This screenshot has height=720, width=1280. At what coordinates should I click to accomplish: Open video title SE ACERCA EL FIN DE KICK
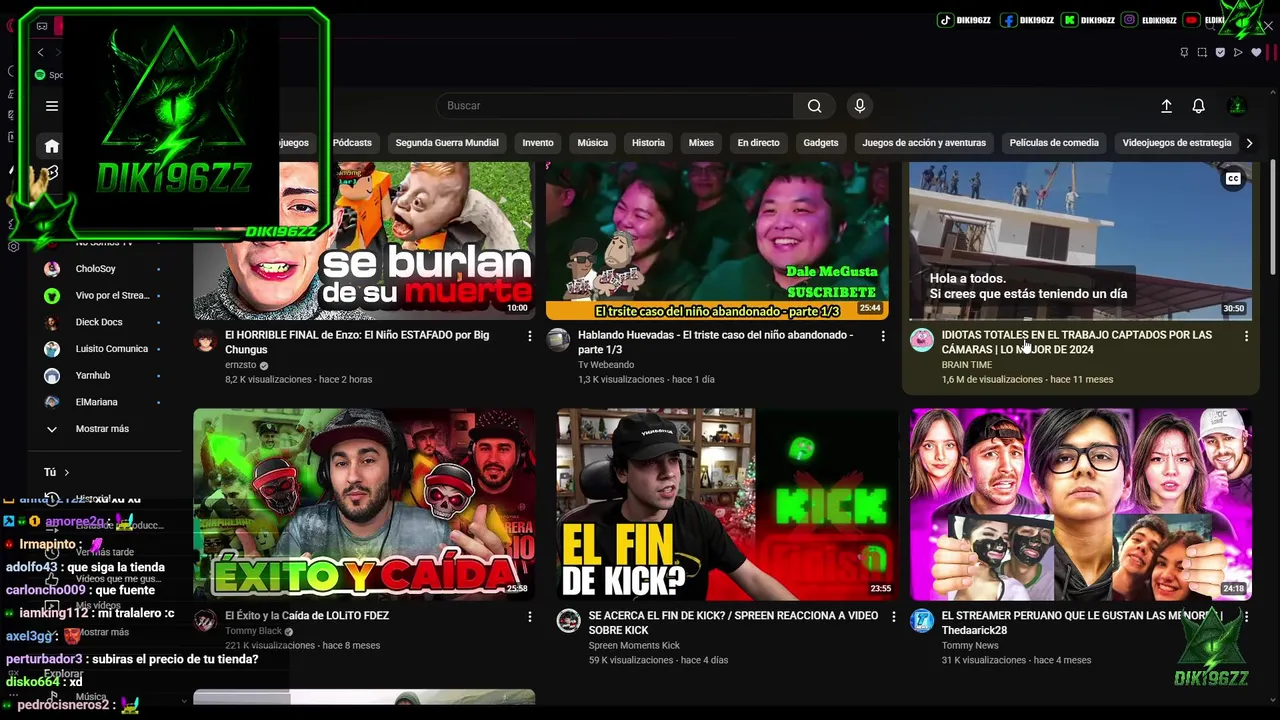tap(733, 623)
